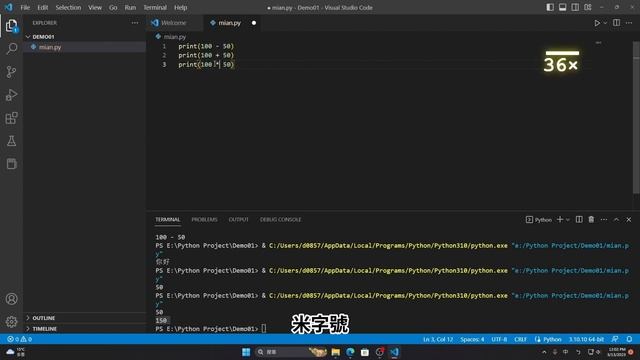The height and width of the screenshot is (360, 640).
Task: Select mian.py in the Explorer tree
Action: click(x=85, y=47)
